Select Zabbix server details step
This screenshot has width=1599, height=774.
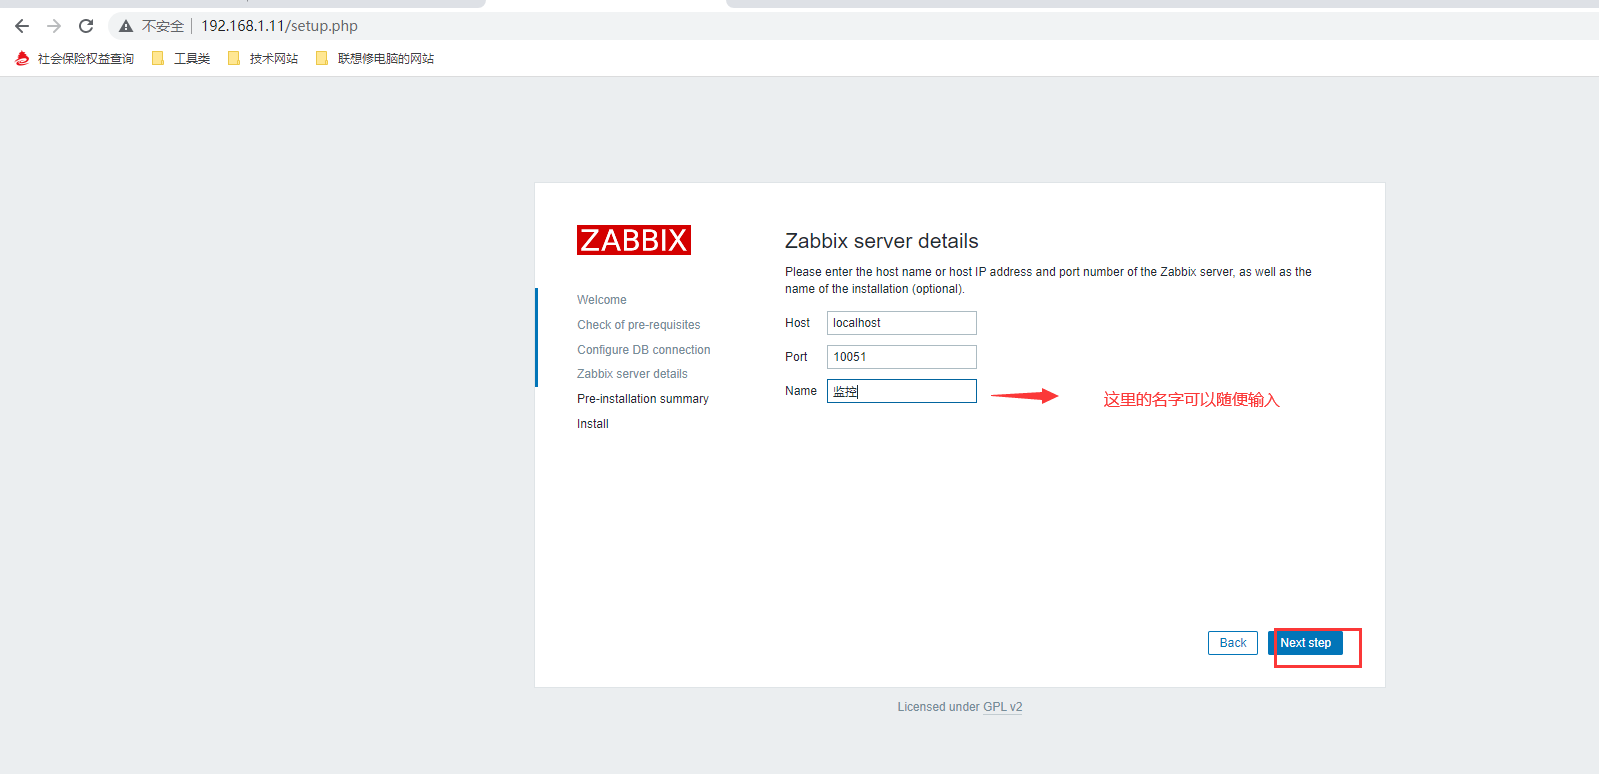(632, 374)
